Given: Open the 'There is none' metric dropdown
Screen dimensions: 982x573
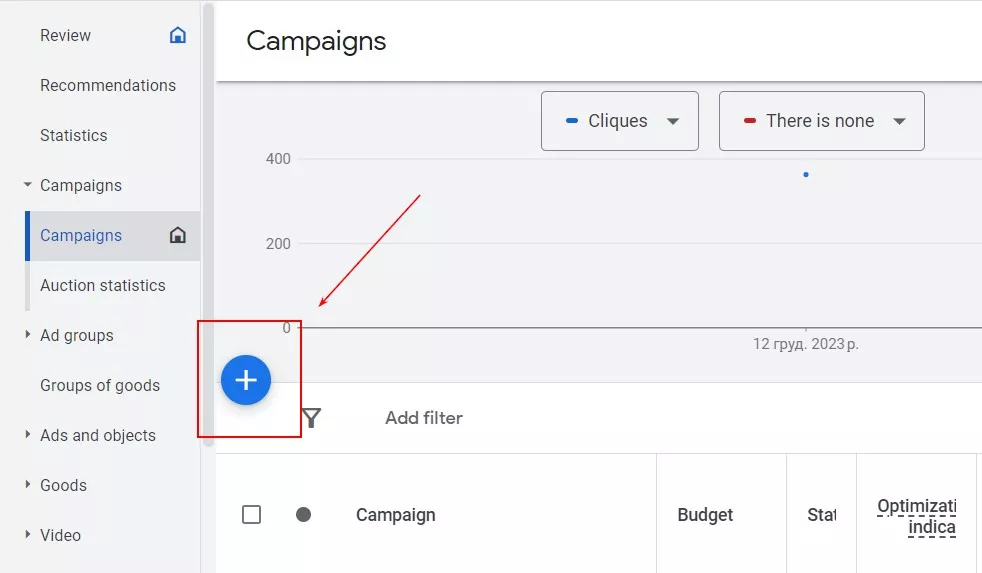Looking at the screenshot, I should [x=821, y=121].
